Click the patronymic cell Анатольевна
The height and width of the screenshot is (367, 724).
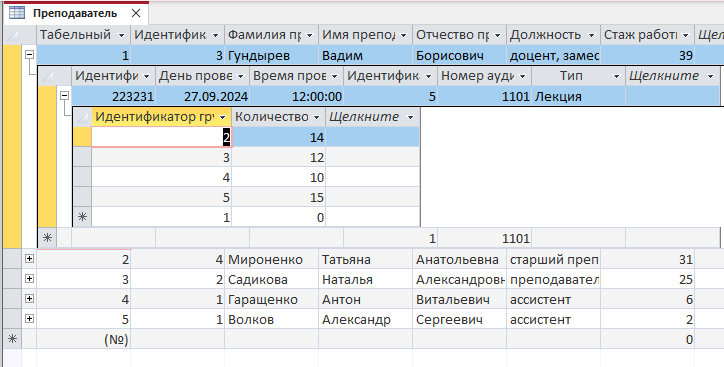pyautogui.click(x=459, y=259)
